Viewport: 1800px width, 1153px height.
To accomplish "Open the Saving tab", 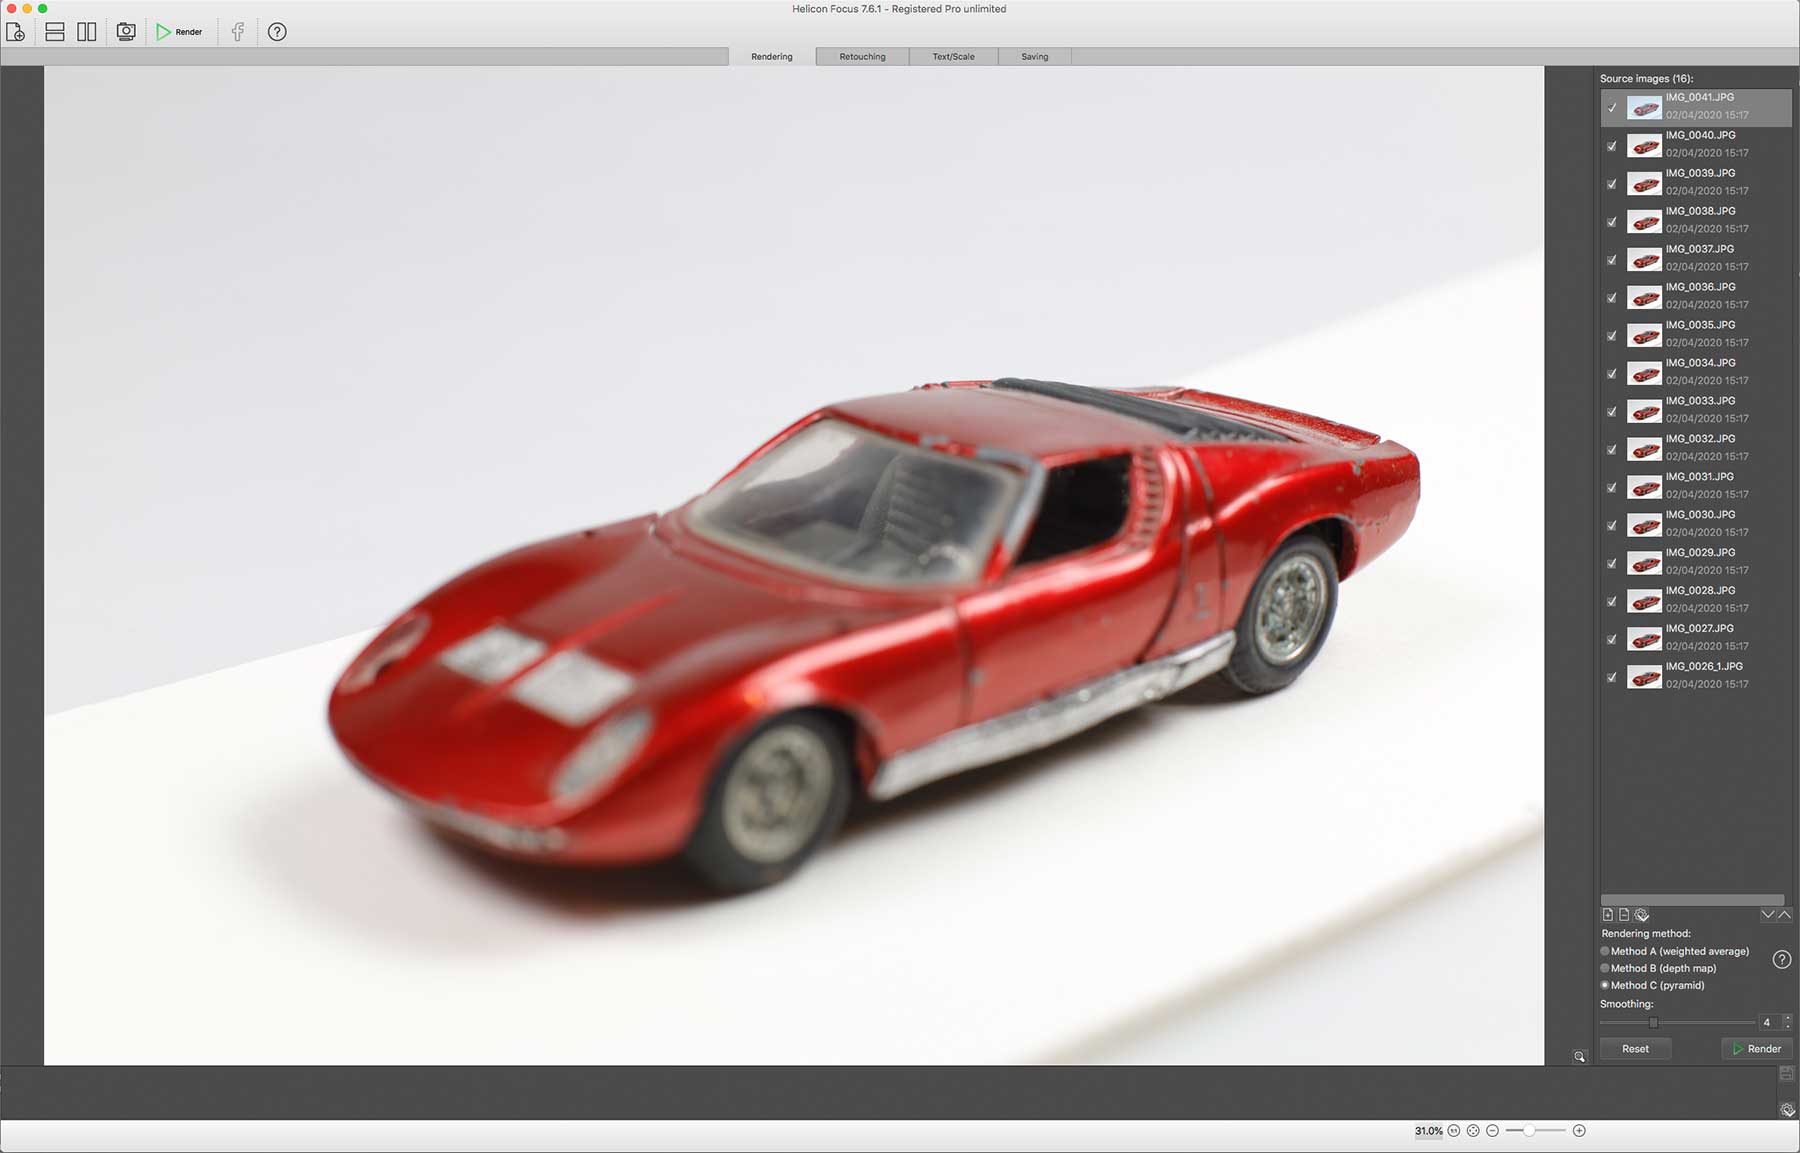I will tap(1035, 57).
